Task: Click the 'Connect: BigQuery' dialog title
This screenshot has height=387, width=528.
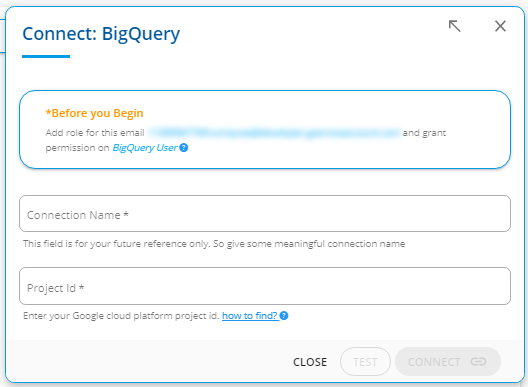Action: click(x=101, y=34)
